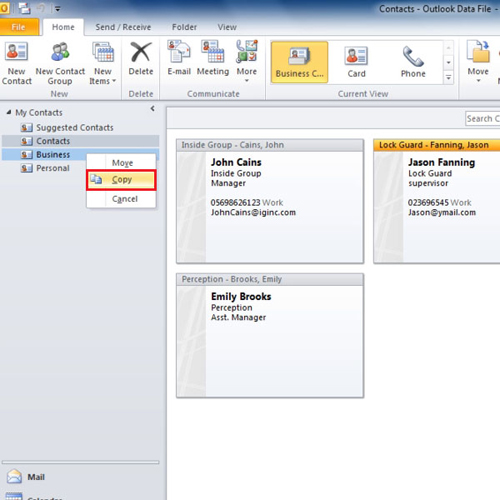Select the Home ribbon tab
The image size is (500, 500).
click(63, 27)
